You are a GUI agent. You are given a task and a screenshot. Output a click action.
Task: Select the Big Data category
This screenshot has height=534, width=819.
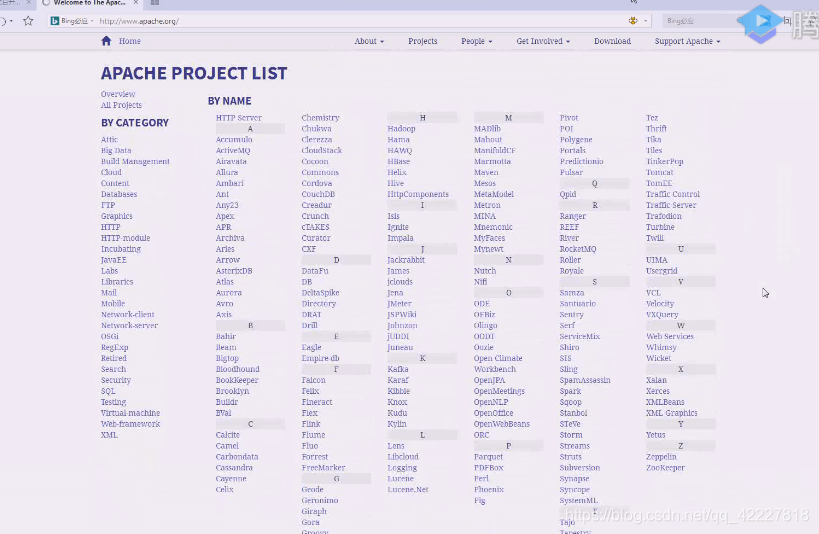click(x=116, y=150)
